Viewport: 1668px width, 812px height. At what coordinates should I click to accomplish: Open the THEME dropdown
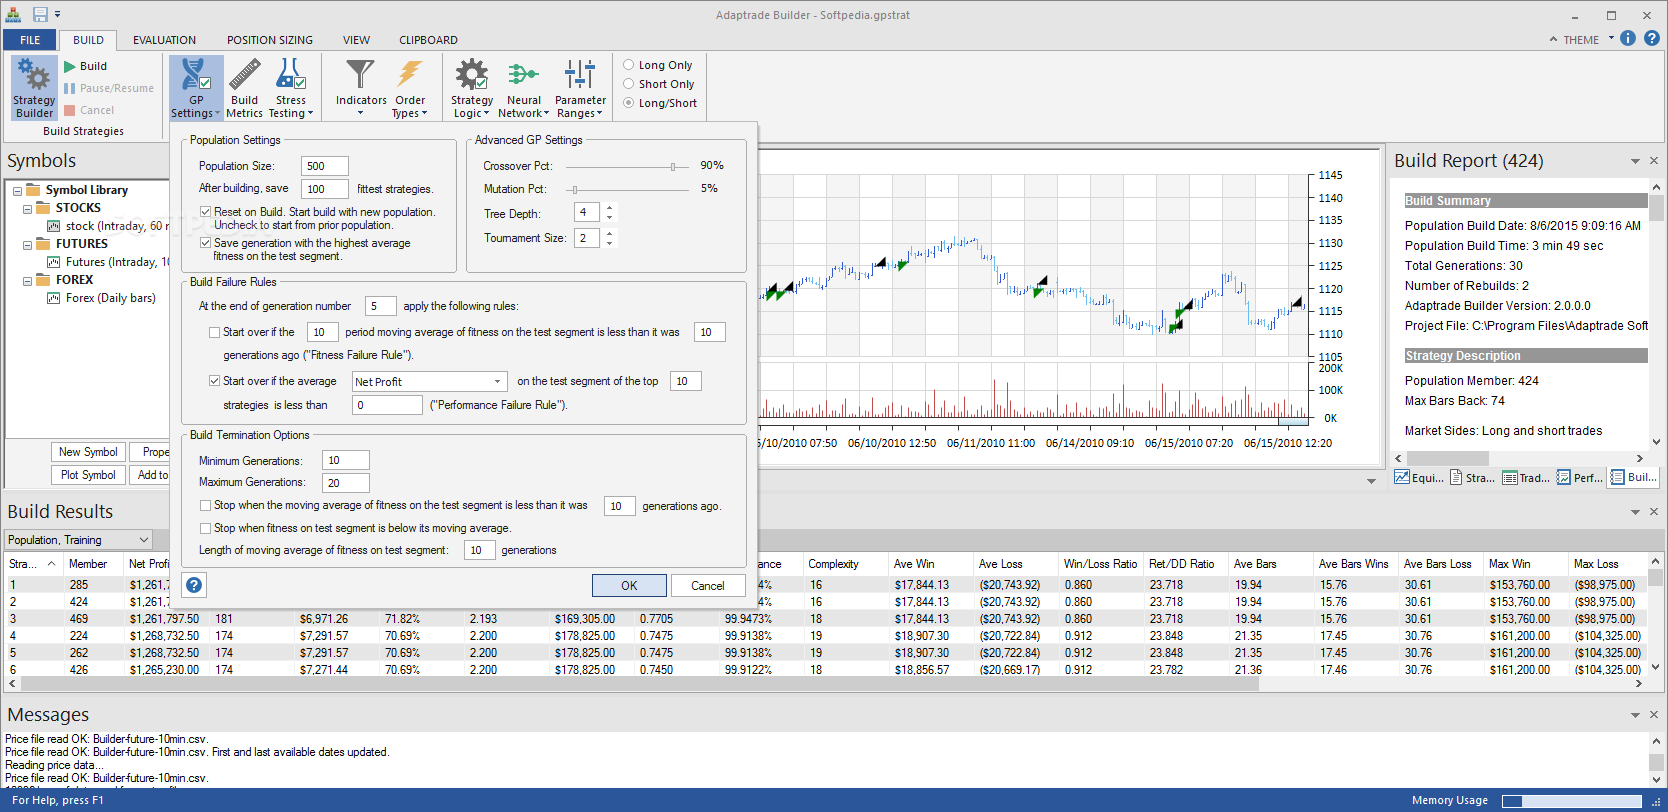[x=1582, y=40]
